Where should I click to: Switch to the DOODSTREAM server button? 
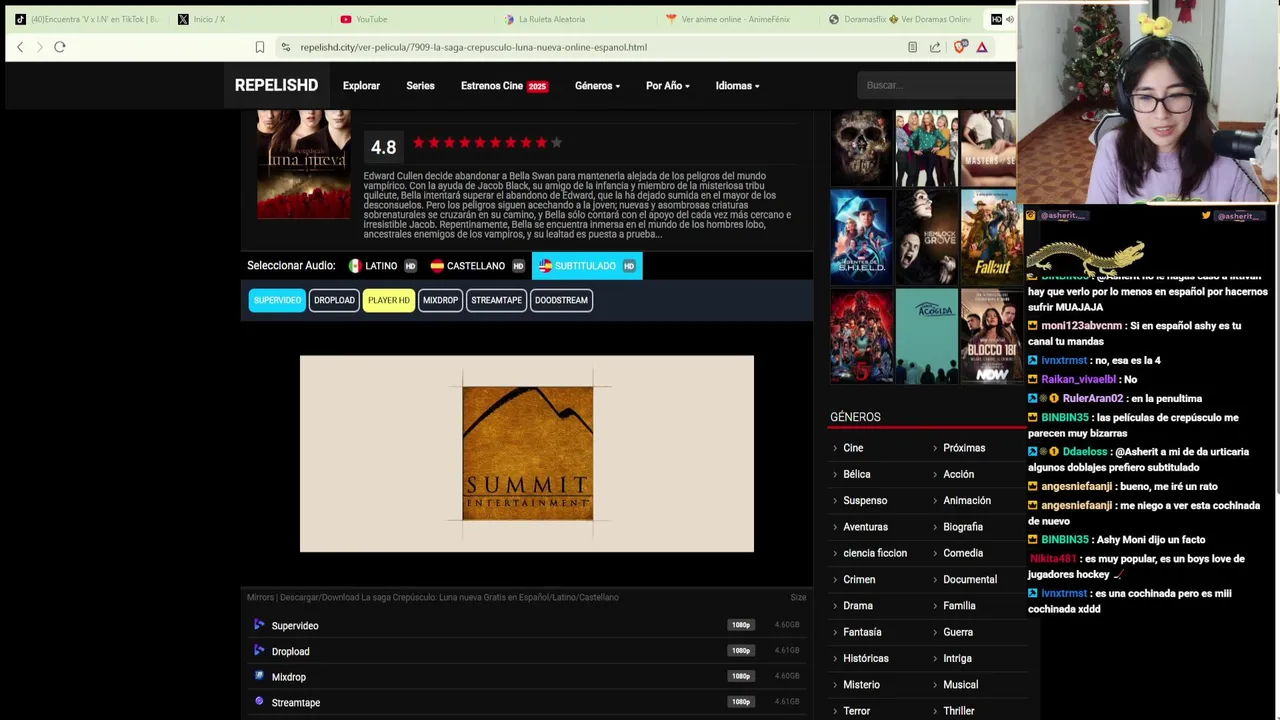pyautogui.click(x=561, y=300)
